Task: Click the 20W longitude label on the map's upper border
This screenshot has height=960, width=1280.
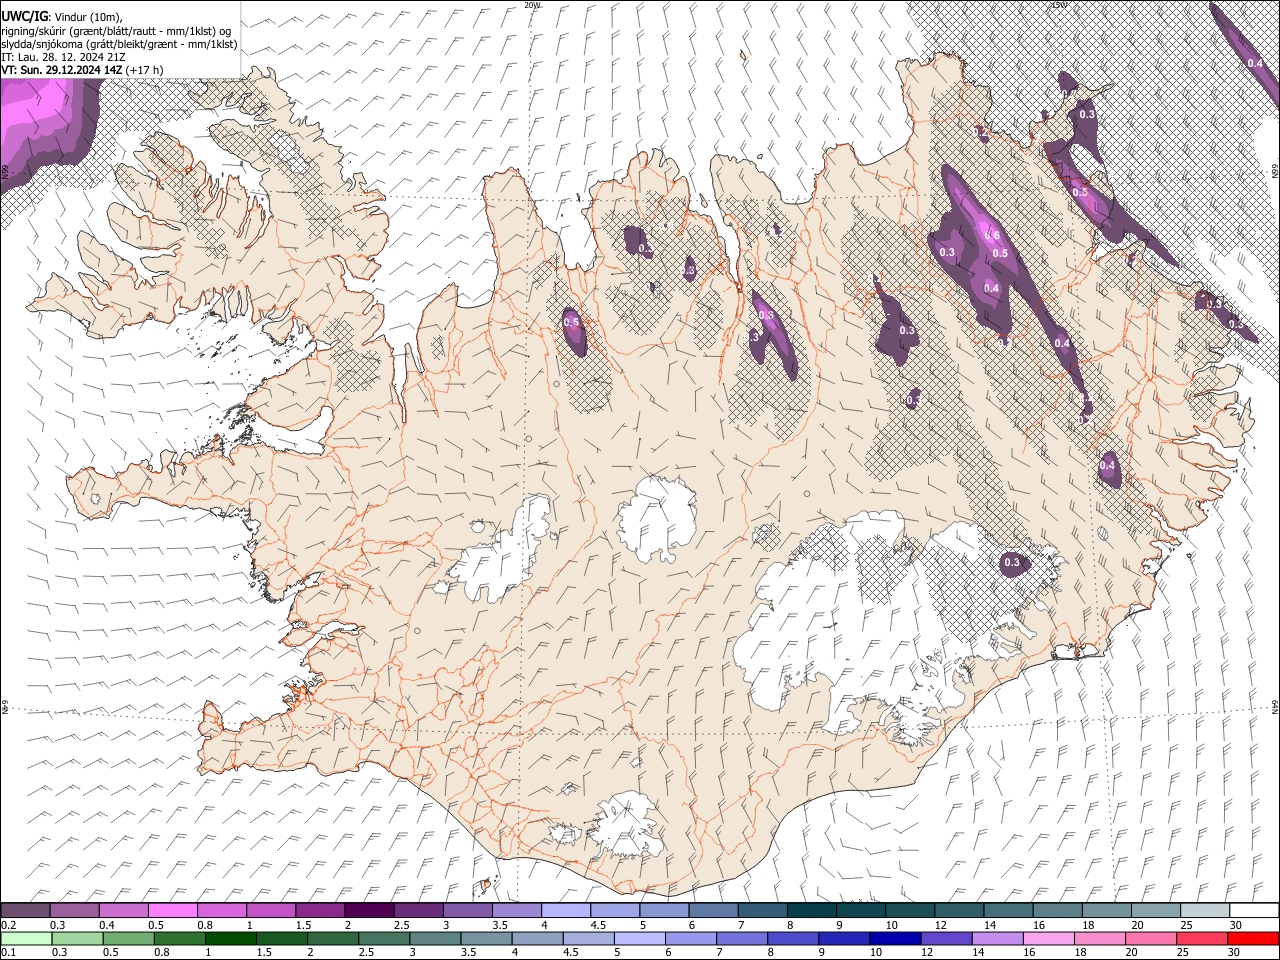Action: 532,5
